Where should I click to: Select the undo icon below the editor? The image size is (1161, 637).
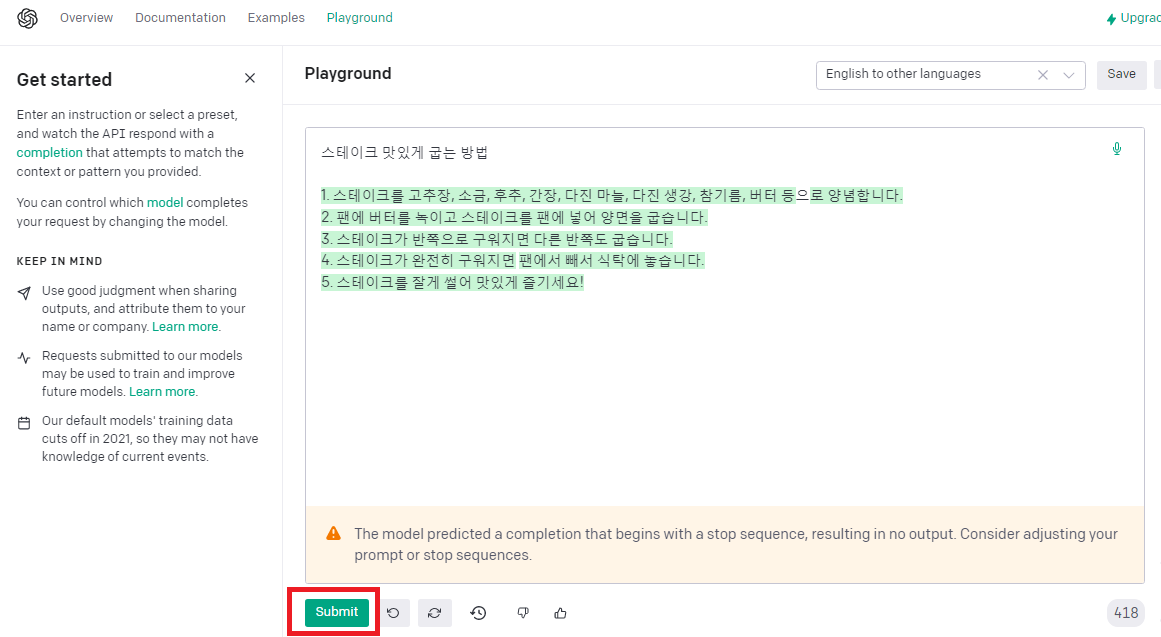(x=394, y=612)
